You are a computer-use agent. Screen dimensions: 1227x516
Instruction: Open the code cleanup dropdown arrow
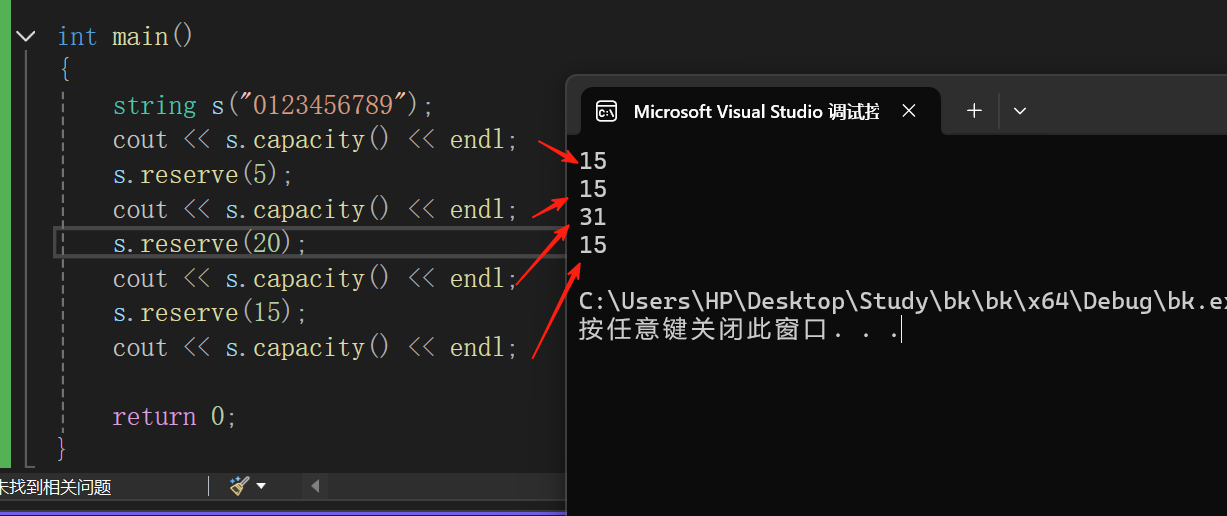tap(261, 486)
